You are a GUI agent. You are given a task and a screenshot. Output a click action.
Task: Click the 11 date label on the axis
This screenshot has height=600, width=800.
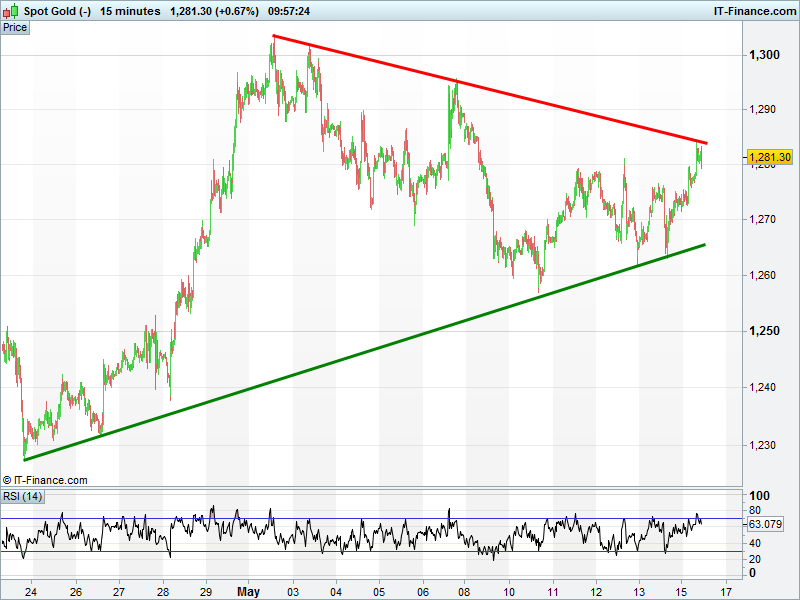pyautogui.click(x=553, y=592)
